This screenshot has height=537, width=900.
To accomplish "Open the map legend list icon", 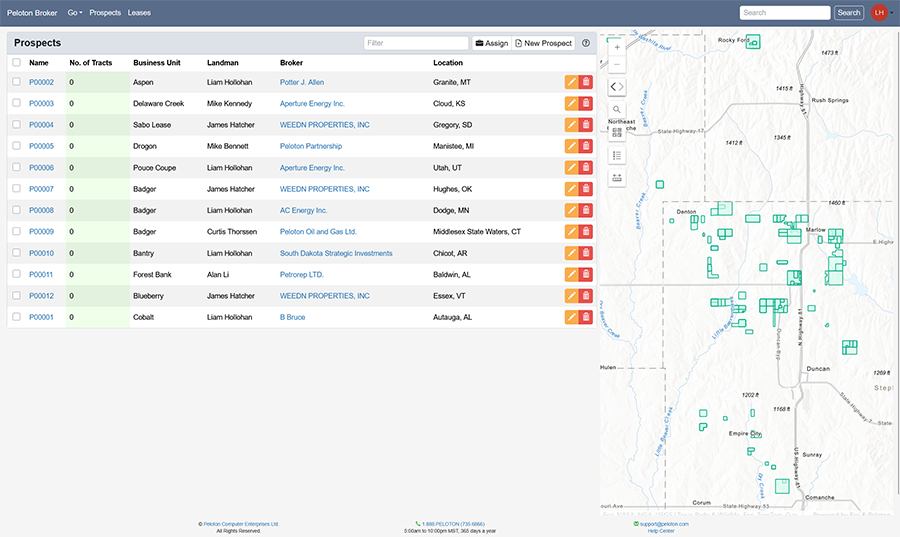I will [617, 155].
